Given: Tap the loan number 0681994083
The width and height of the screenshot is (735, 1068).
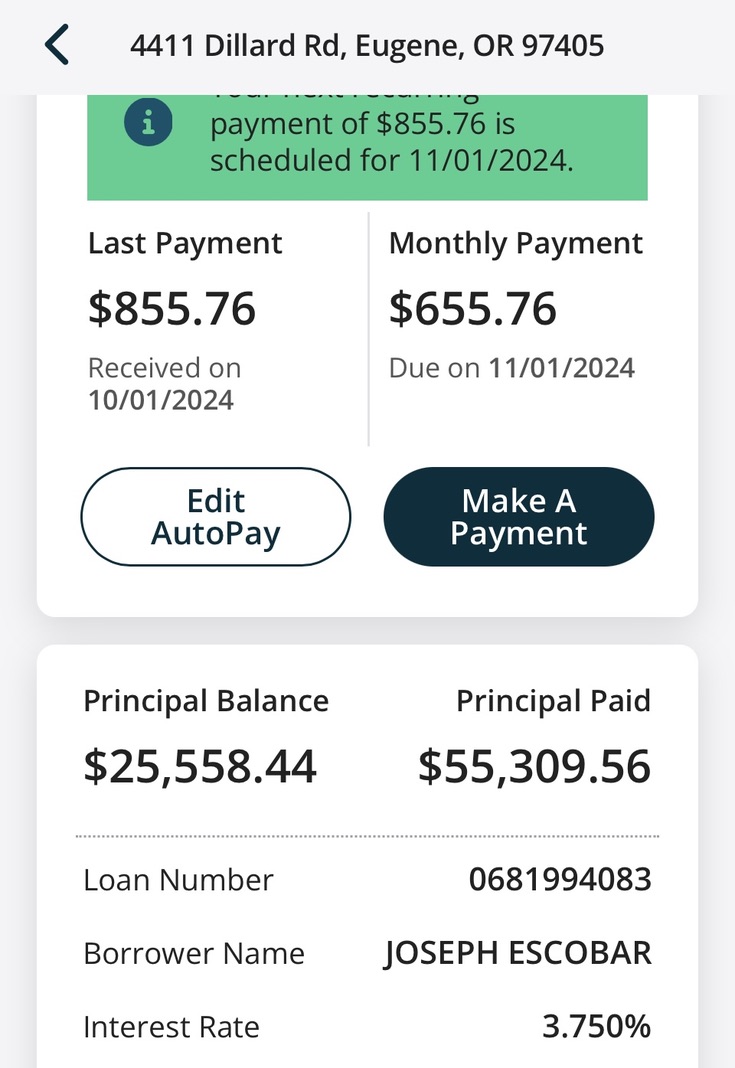Looking at the screenshot, I should [x=560, y=879].
